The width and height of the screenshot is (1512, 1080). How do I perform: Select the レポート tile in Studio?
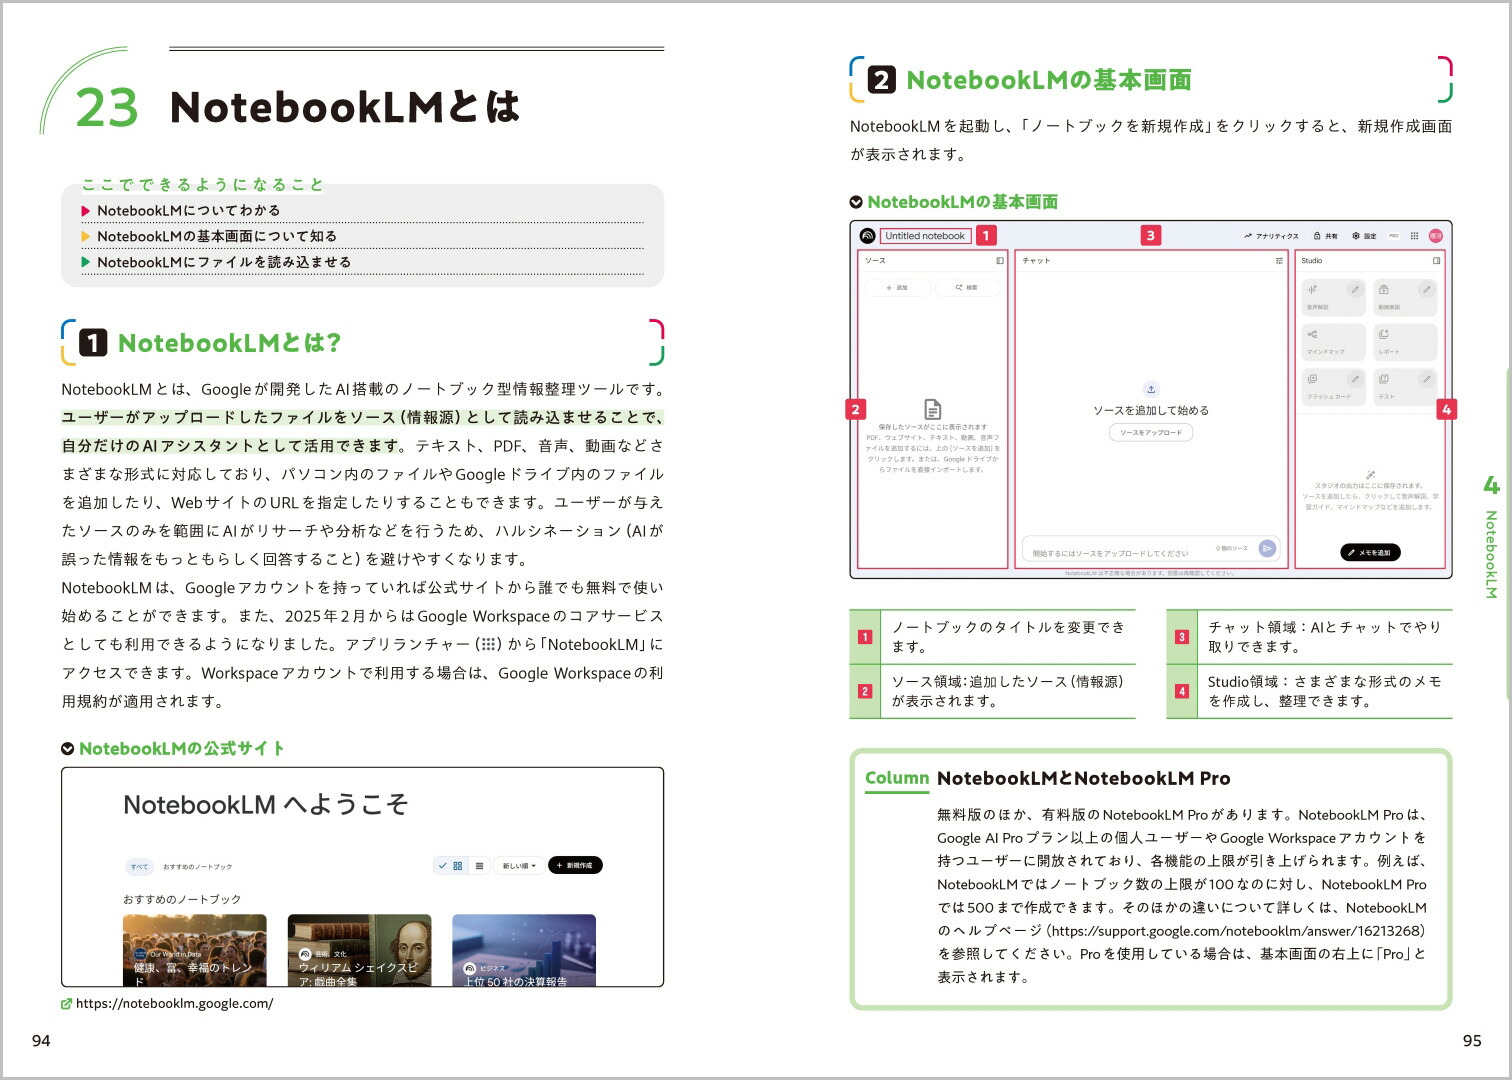pos(1405,342)
